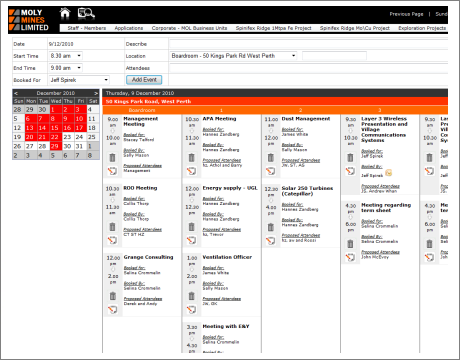The width and height of the screenshot is (460, 360).
Task: Click the Add Event button
Action: (144, 80)
